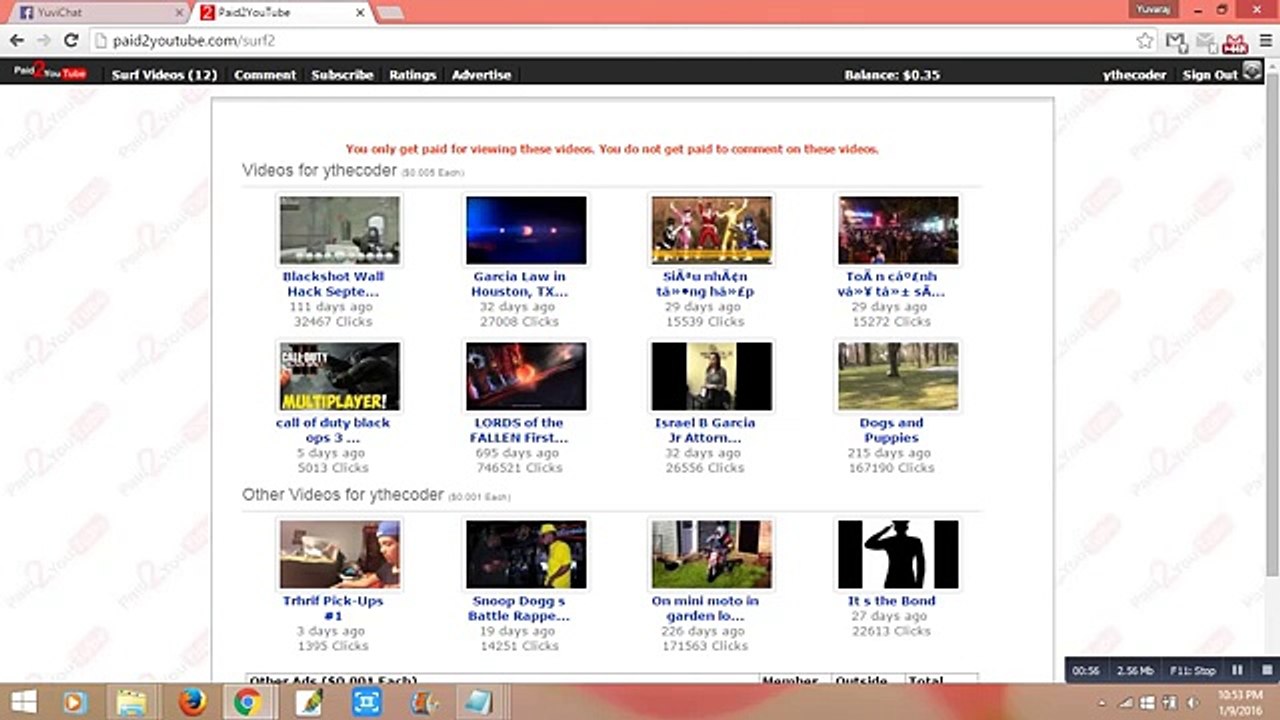Image resolution: width=1280 pixels, height=720 pixels.
Task: Show hidden system tray icons
Action: pyautogui.click(x=1101, y=702)
